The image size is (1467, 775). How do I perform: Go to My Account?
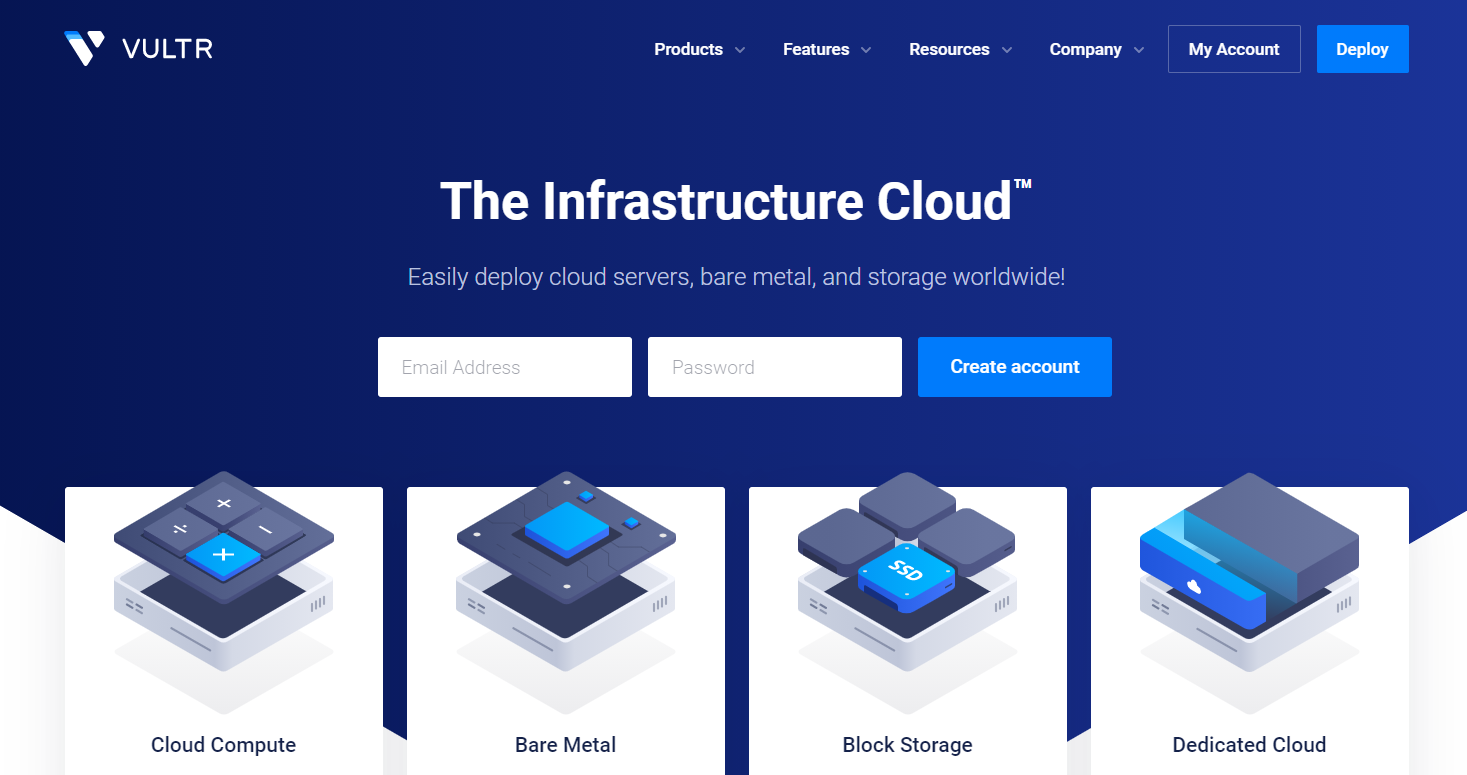pos(1234,49)
